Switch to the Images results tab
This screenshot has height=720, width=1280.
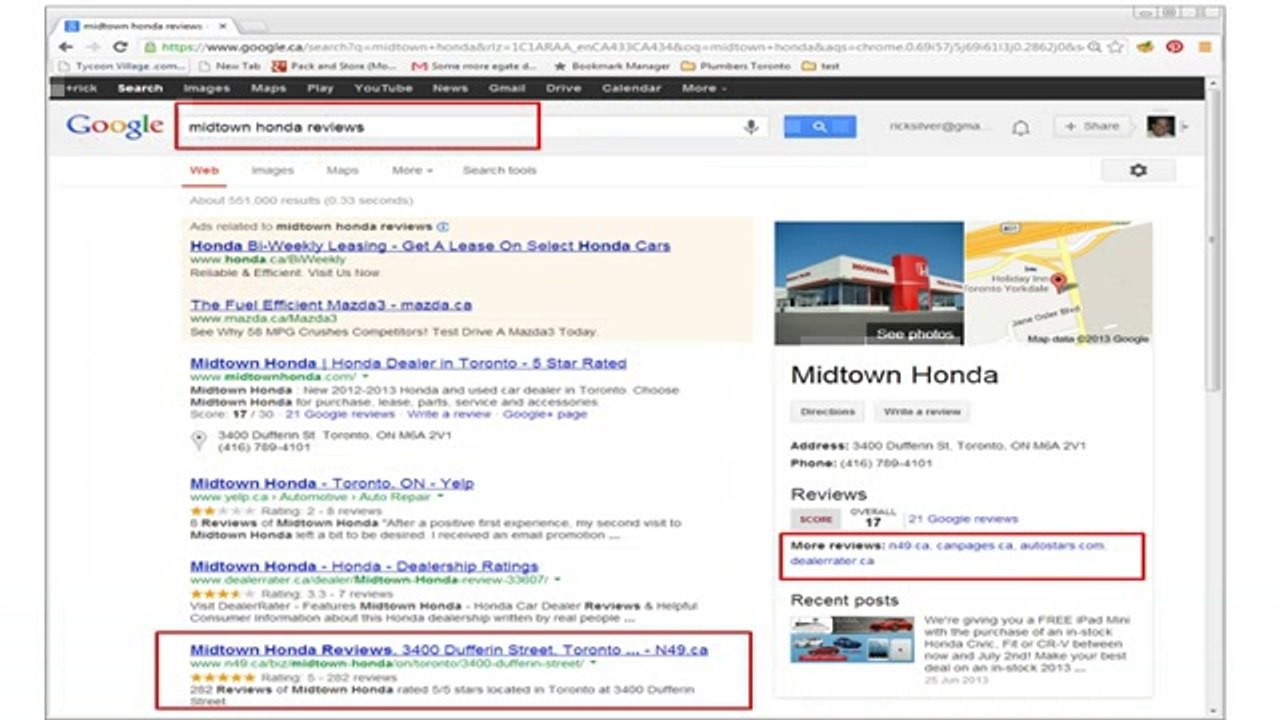[272, 171]
